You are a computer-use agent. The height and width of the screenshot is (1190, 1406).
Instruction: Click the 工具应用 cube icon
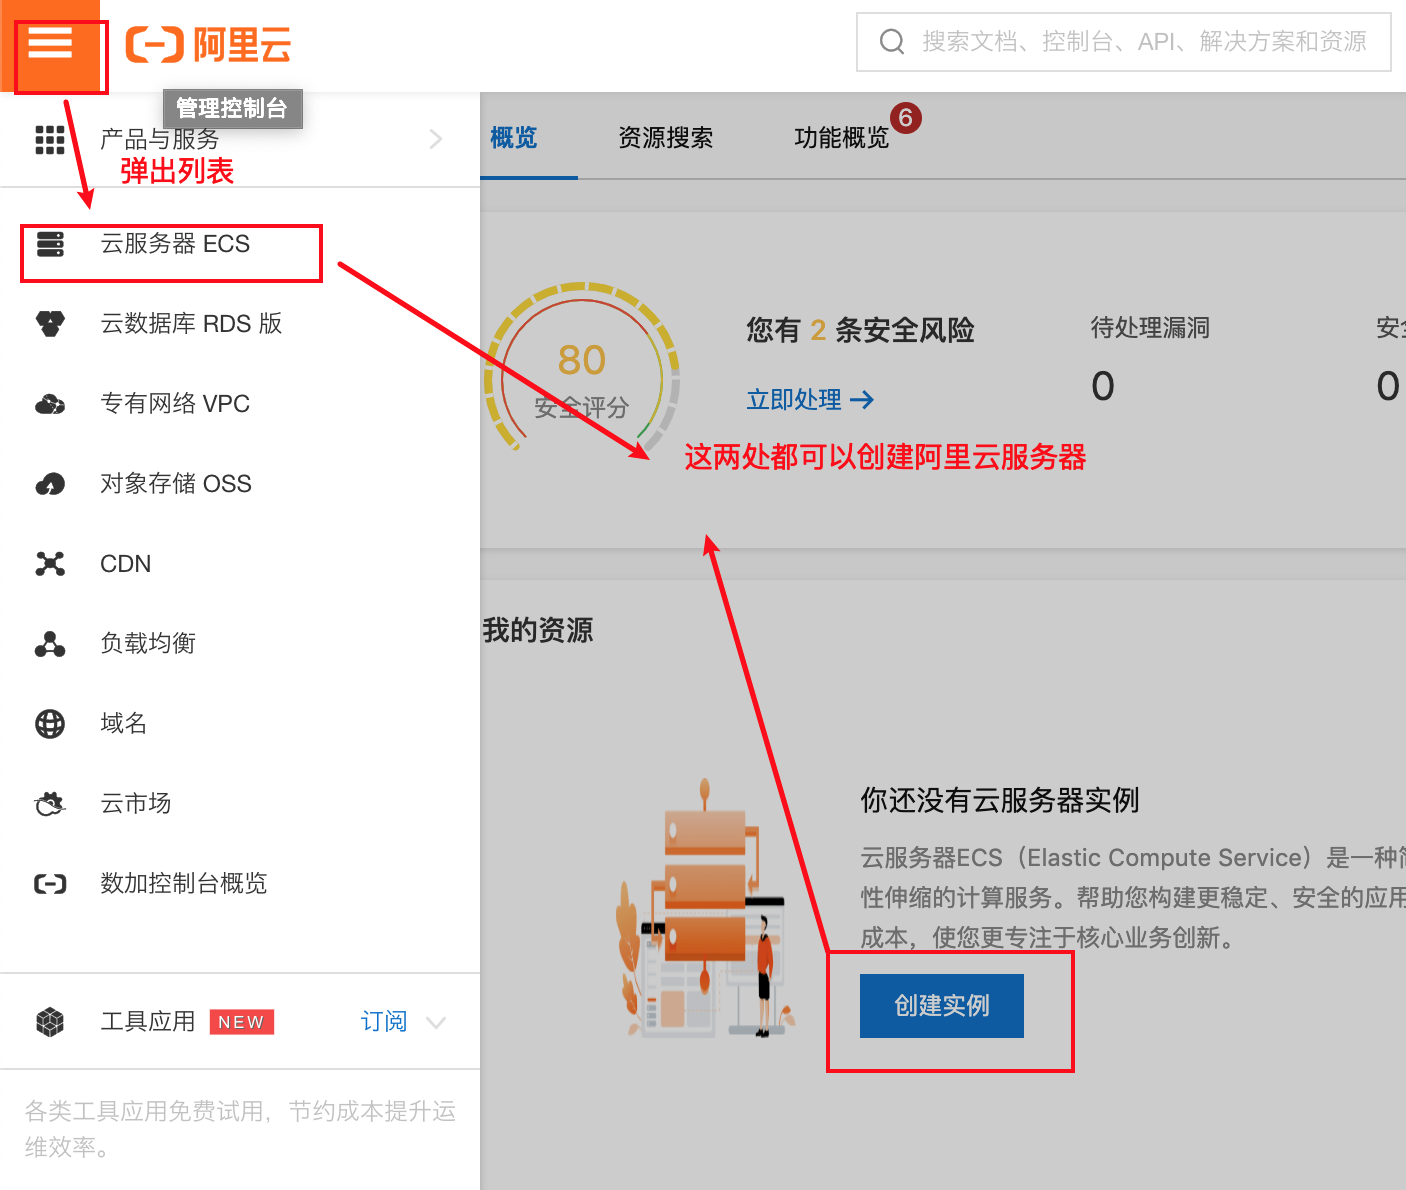point(50,1022)
